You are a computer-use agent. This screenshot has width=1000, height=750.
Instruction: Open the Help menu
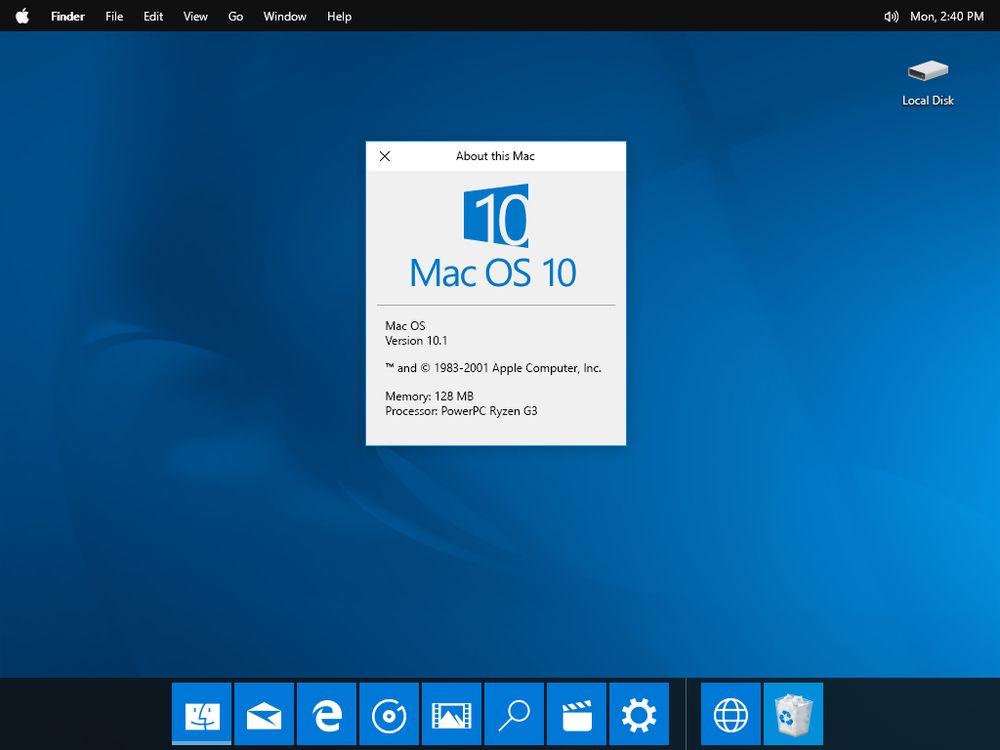pyautogui.click(x=339, y=16)
